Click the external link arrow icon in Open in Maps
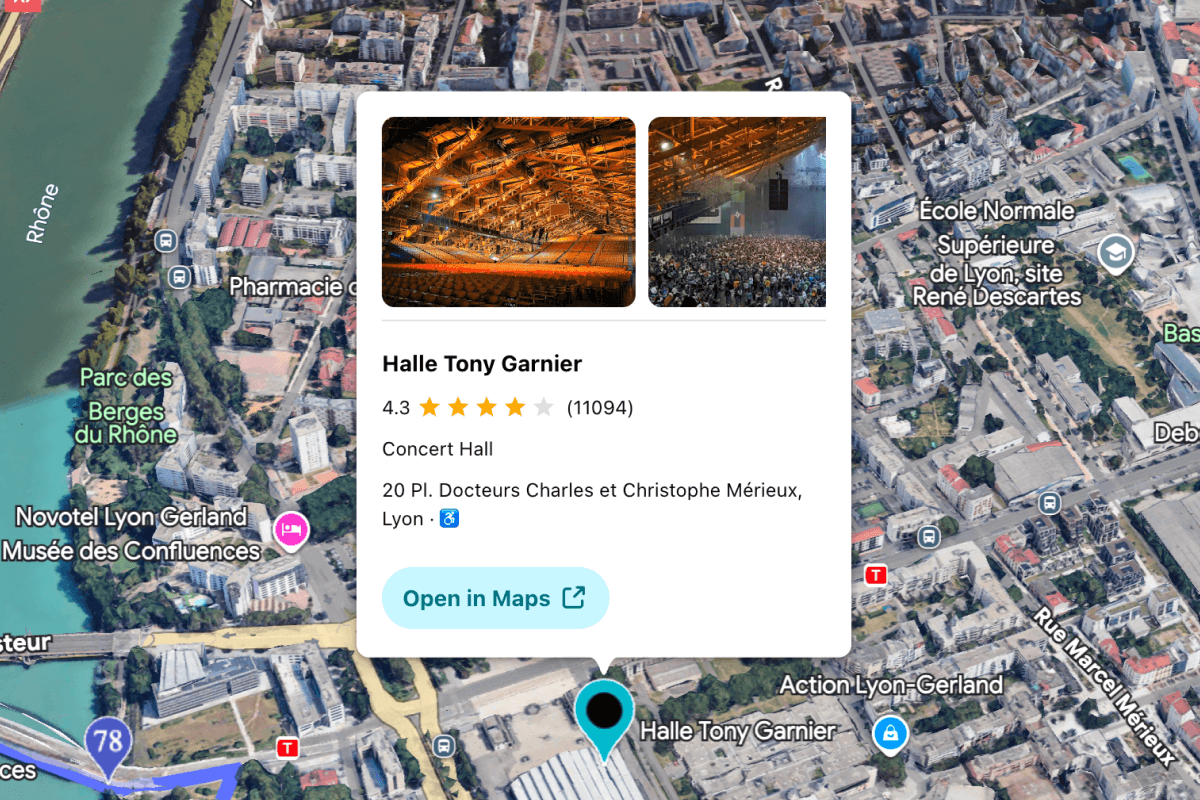Image resolution: width=1200 pixels, height=800 pixels. click(574, 597)
